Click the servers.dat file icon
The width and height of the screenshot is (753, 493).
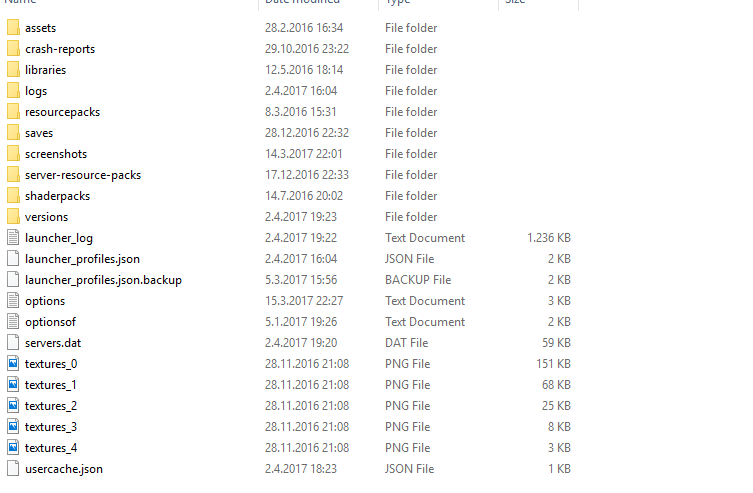click(13, 343)
